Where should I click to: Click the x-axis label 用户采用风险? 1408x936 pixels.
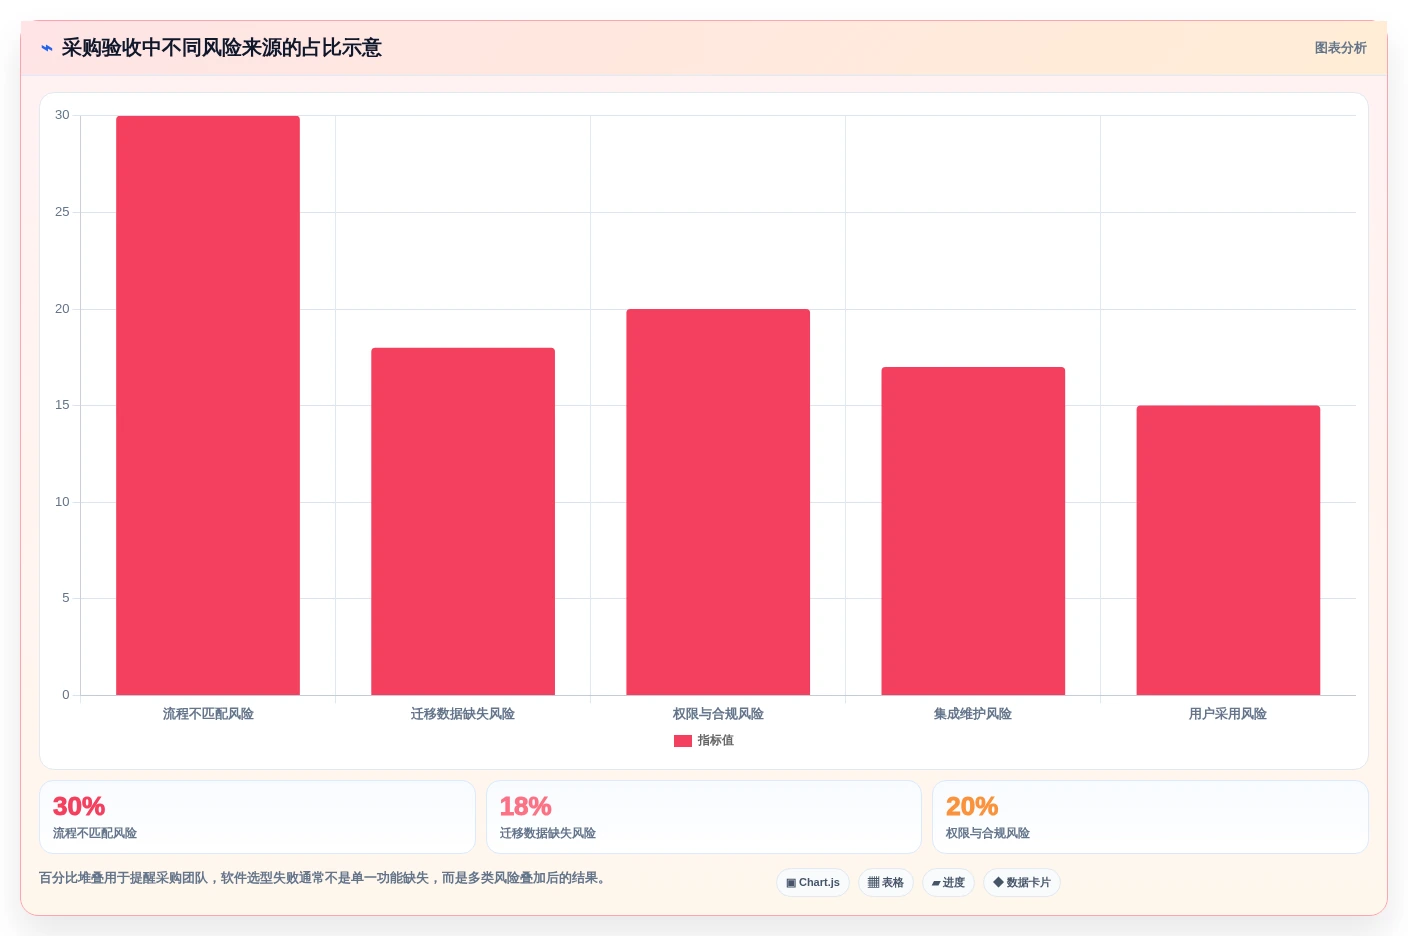pyautogui.click(x=1228, y=714)
